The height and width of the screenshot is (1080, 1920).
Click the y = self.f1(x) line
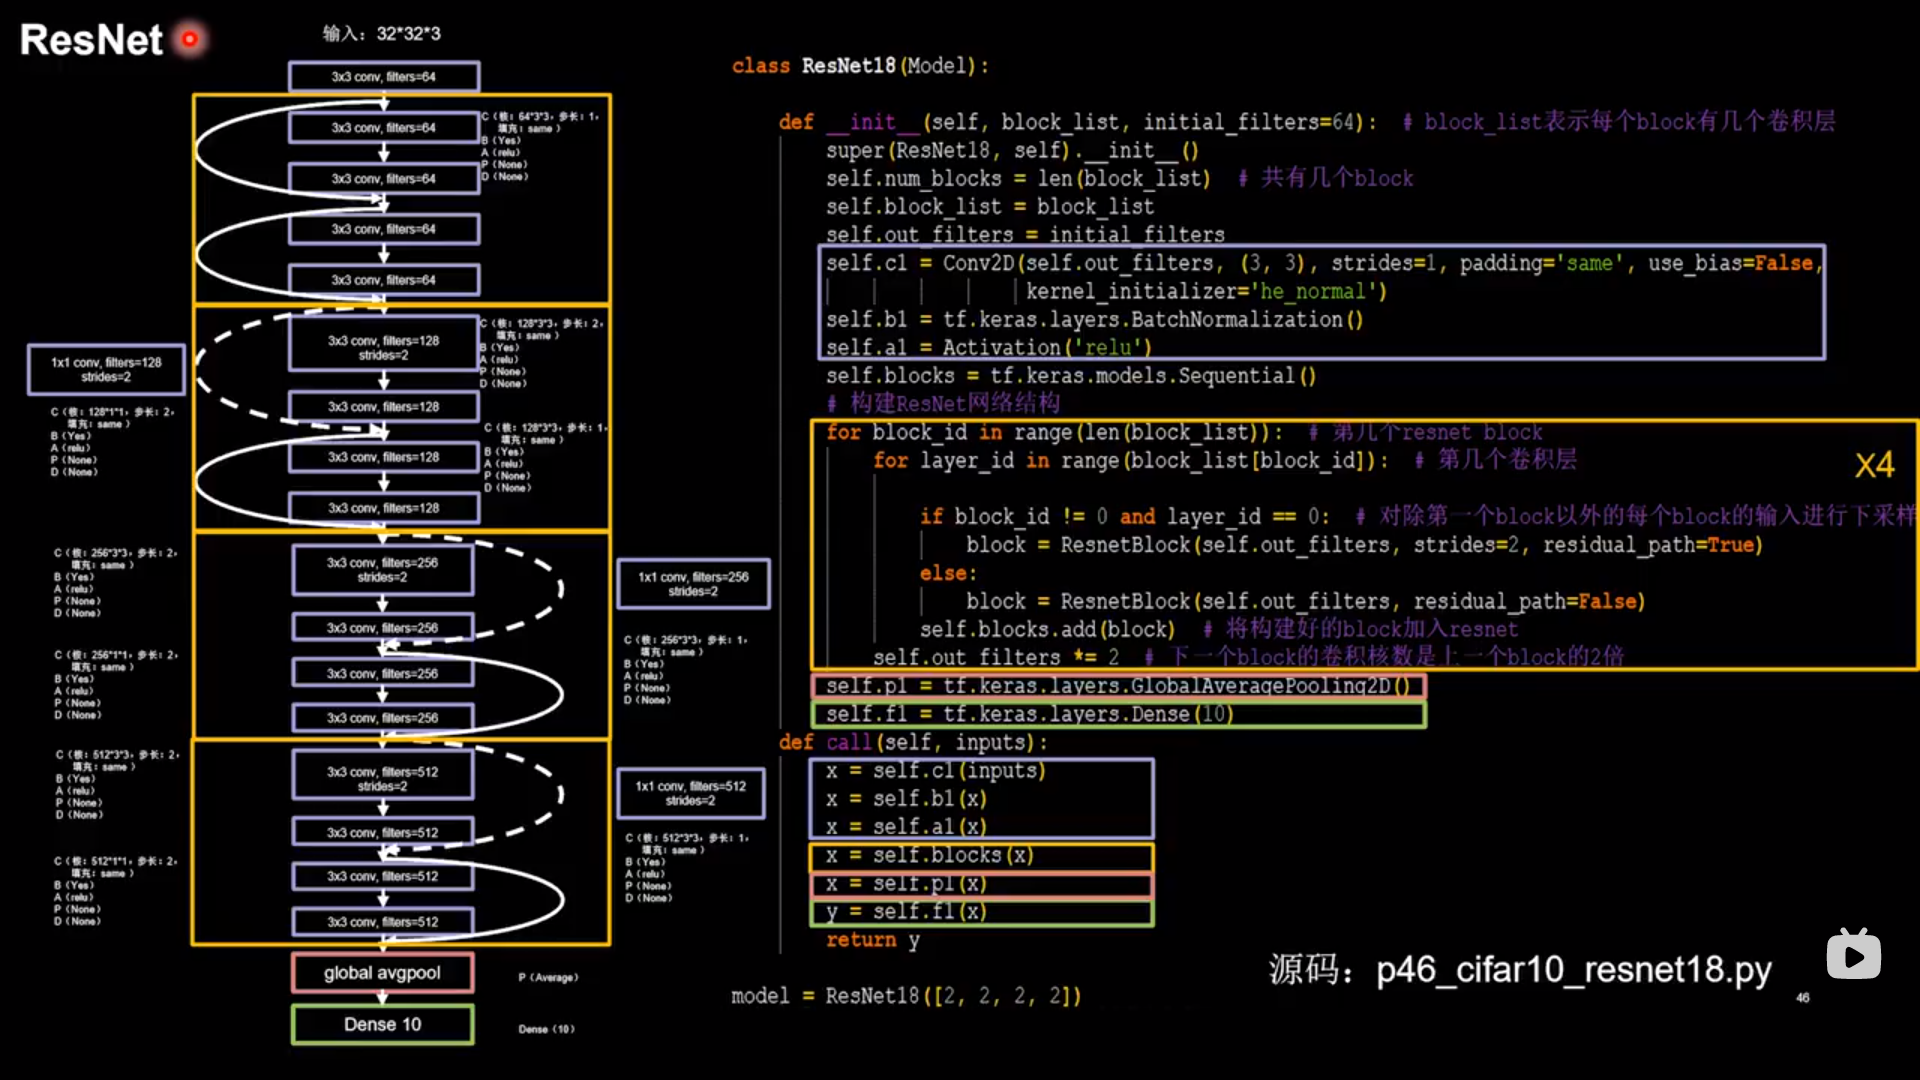tap(981, 912)
